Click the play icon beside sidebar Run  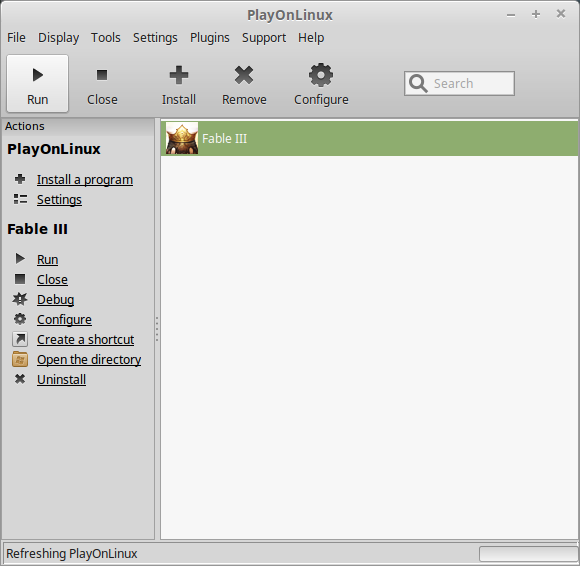pyautogui.click(x=20, y=259)
